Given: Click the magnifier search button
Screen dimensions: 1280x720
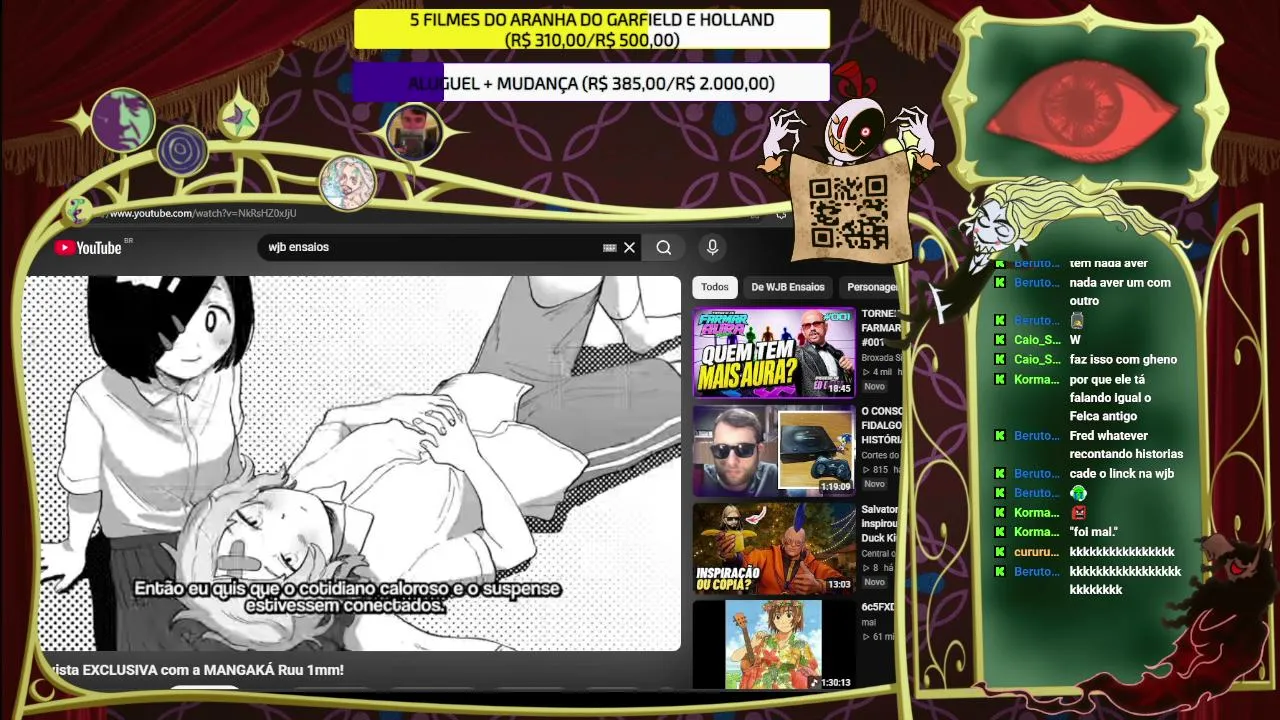Looking at the screenshot, I should (664, 247).
